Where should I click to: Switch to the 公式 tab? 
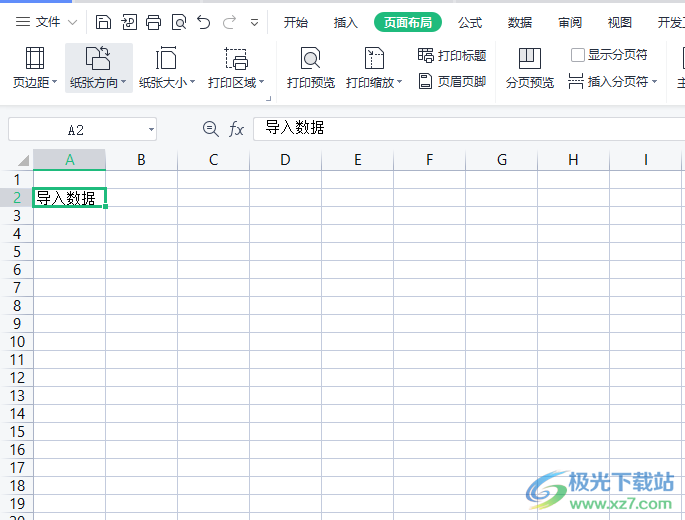470,22
